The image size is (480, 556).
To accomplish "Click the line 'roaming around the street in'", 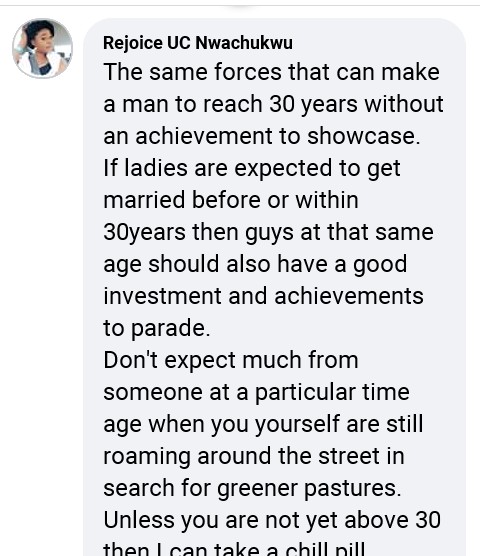I will point(254,456).
